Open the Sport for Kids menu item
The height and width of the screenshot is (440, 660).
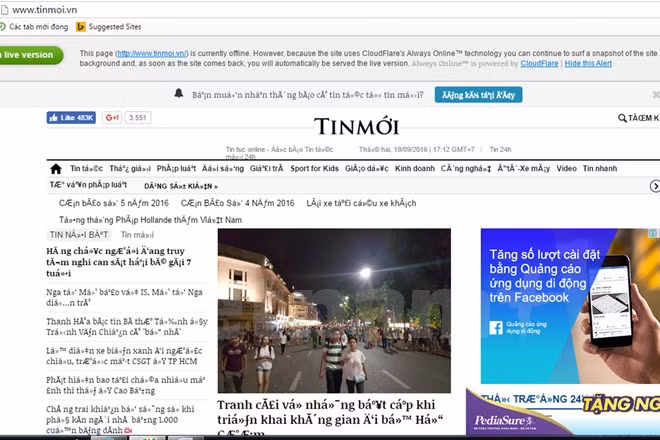[314, 169]
